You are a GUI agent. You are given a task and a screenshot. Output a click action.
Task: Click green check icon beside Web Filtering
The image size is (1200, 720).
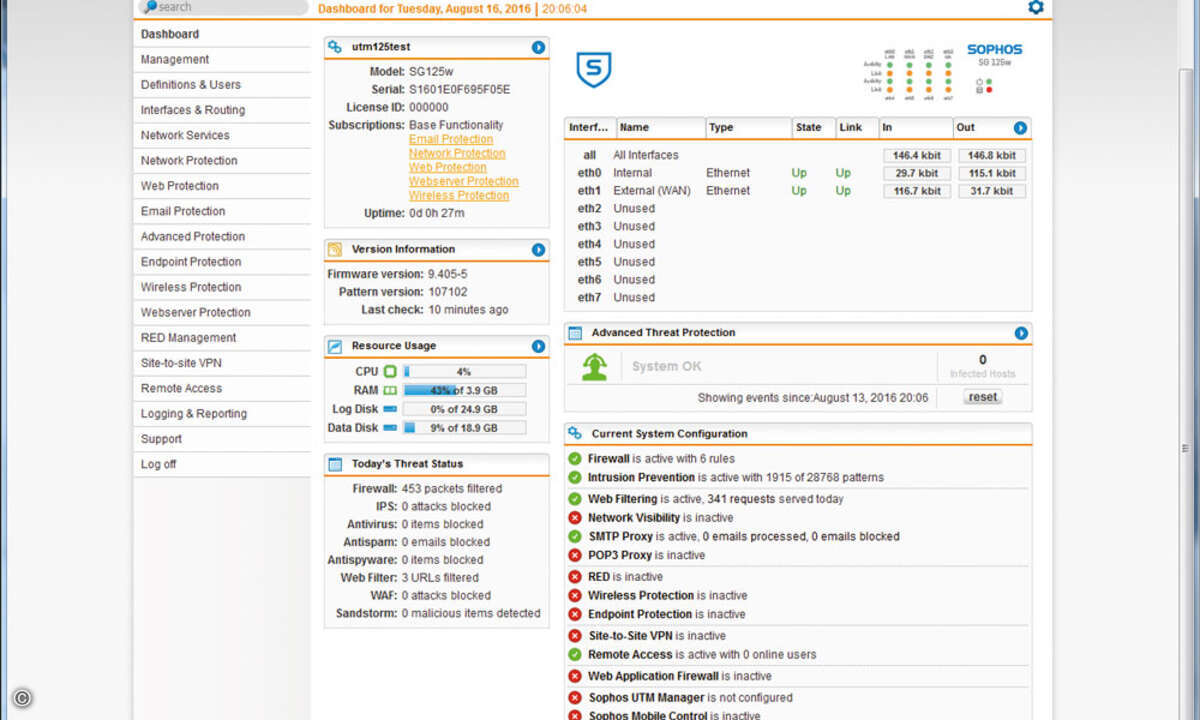pyautogui.click(x=575, y=499)
